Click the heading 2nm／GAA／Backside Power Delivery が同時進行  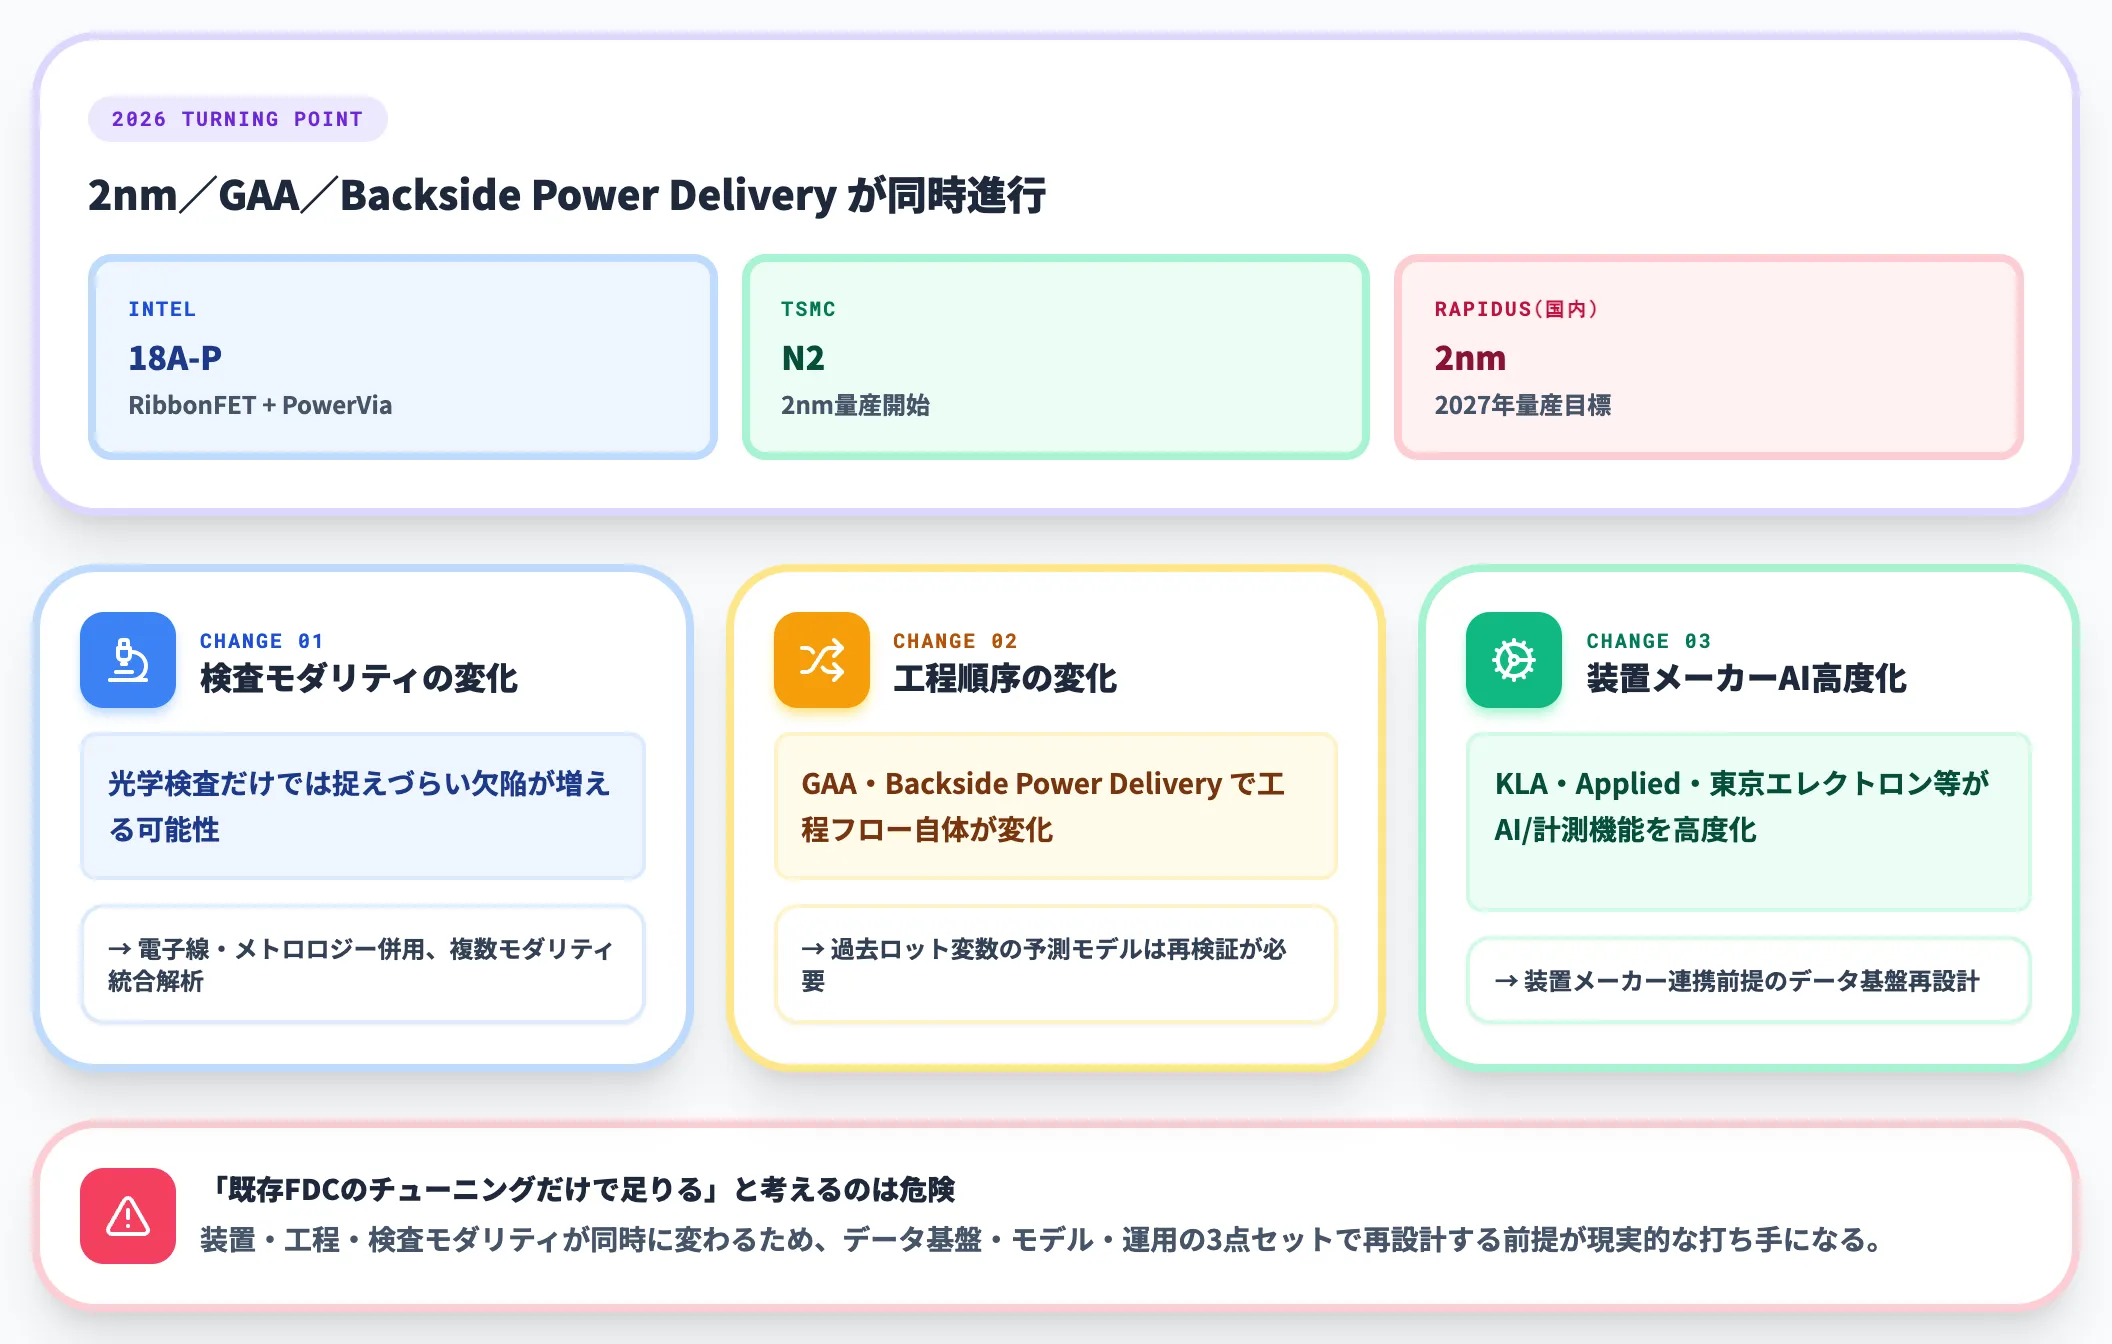567,195
